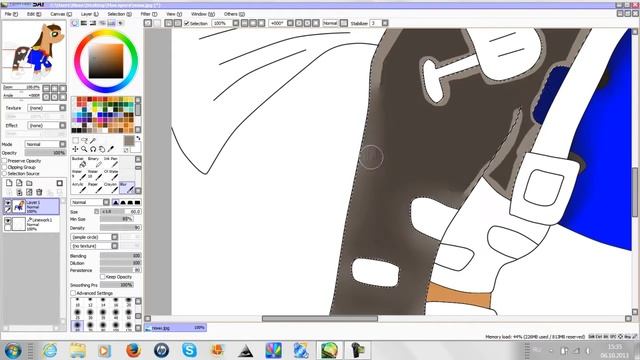The width and height of the screenshot is (640, 360).
Task: Show the RGB slider panel
Action: [84, 23]
